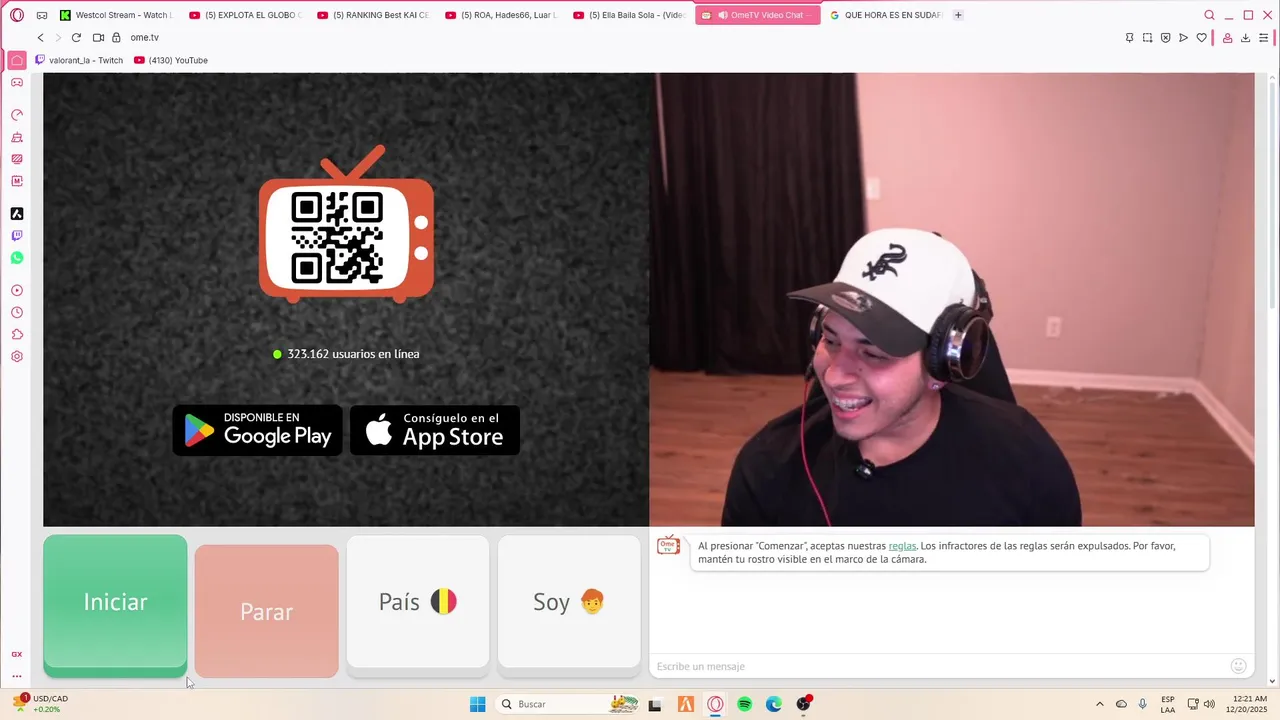
Task: Open the sidebar extensions cube icon
Action: pos(17,335)
